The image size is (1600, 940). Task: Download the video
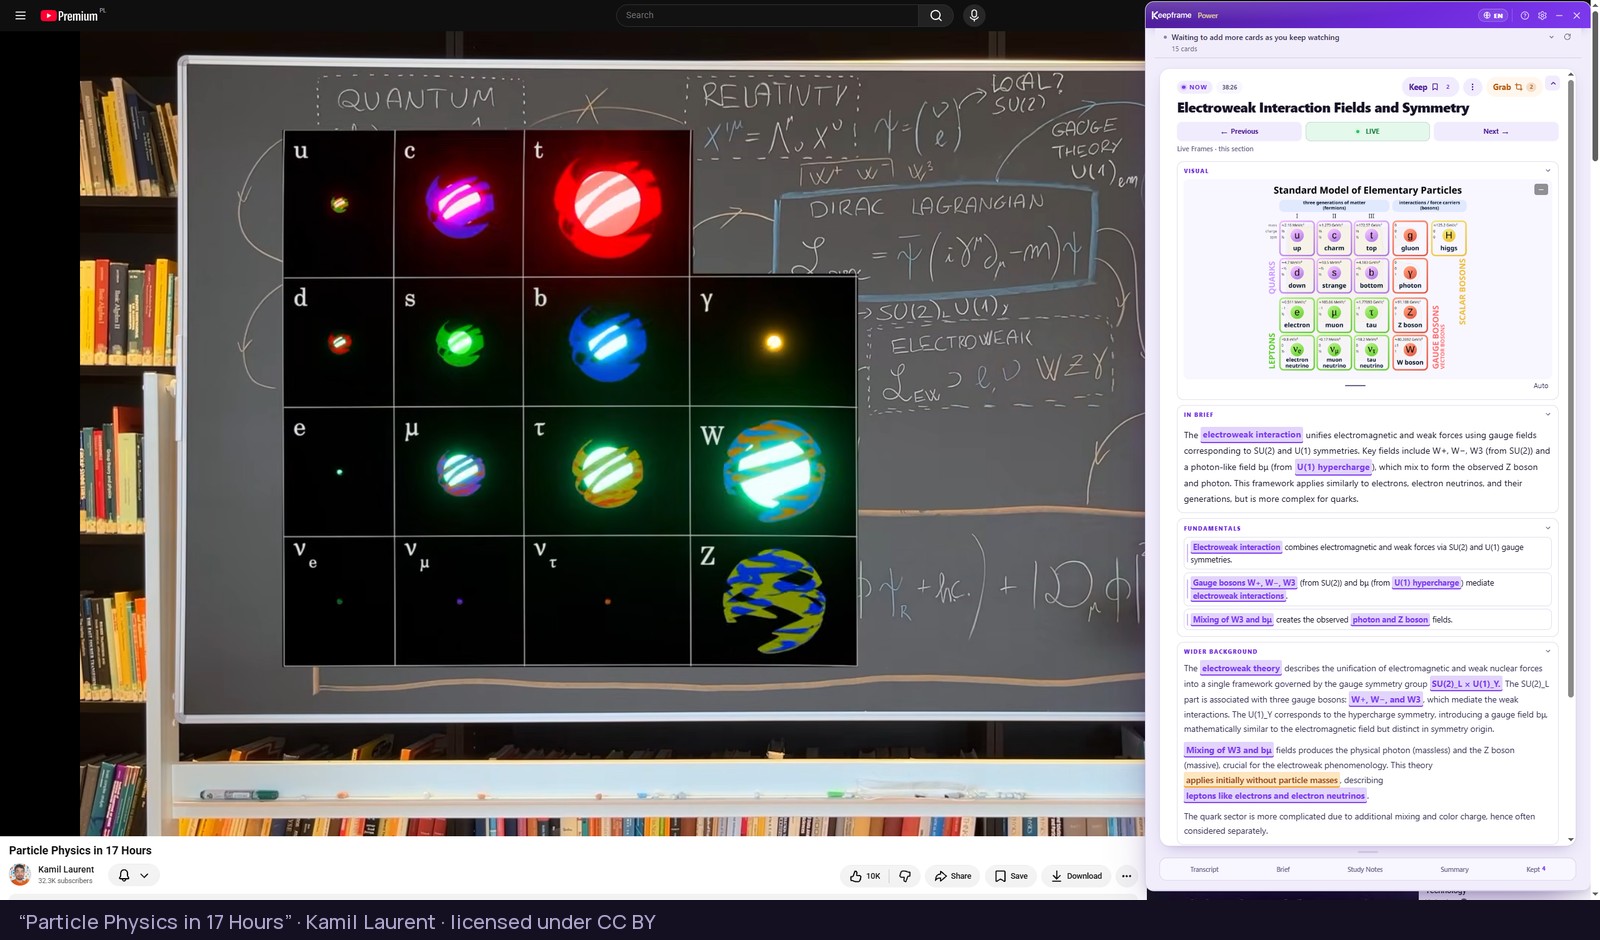[1076, 876]
